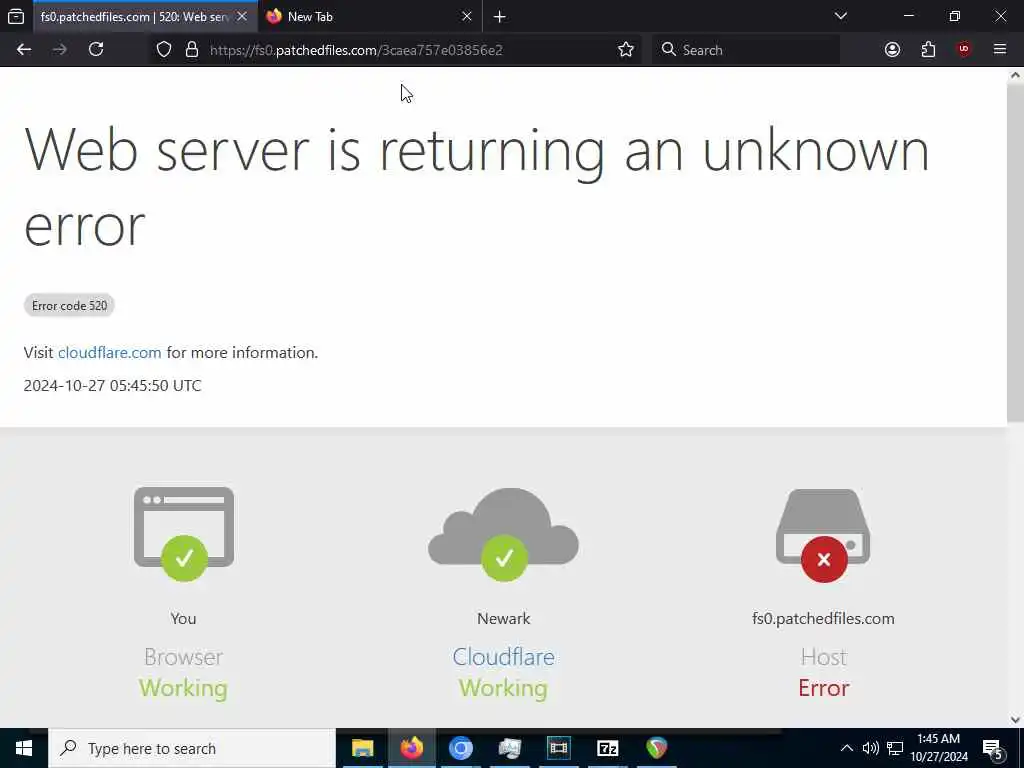Click the scrollbar down arrow
This screenshot has height=768, width=1024.
[1015, 720]
